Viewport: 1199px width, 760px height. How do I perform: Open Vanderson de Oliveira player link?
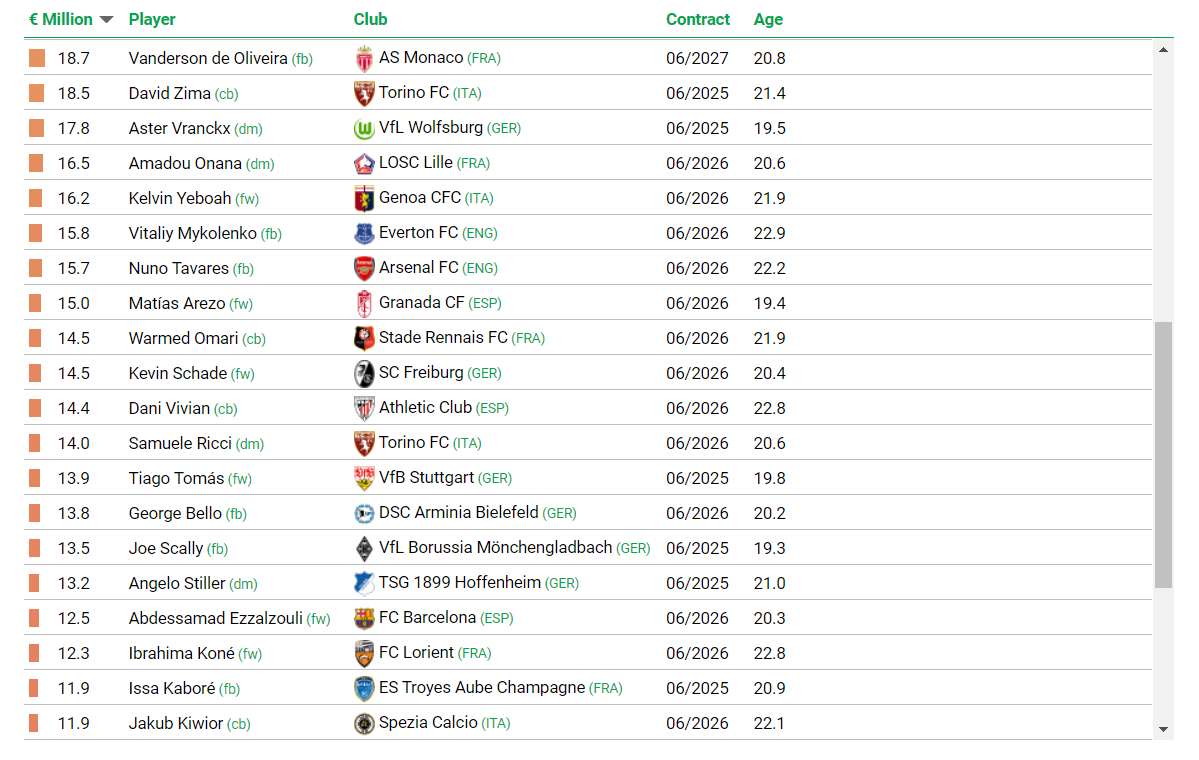click(x=208, y=59)
